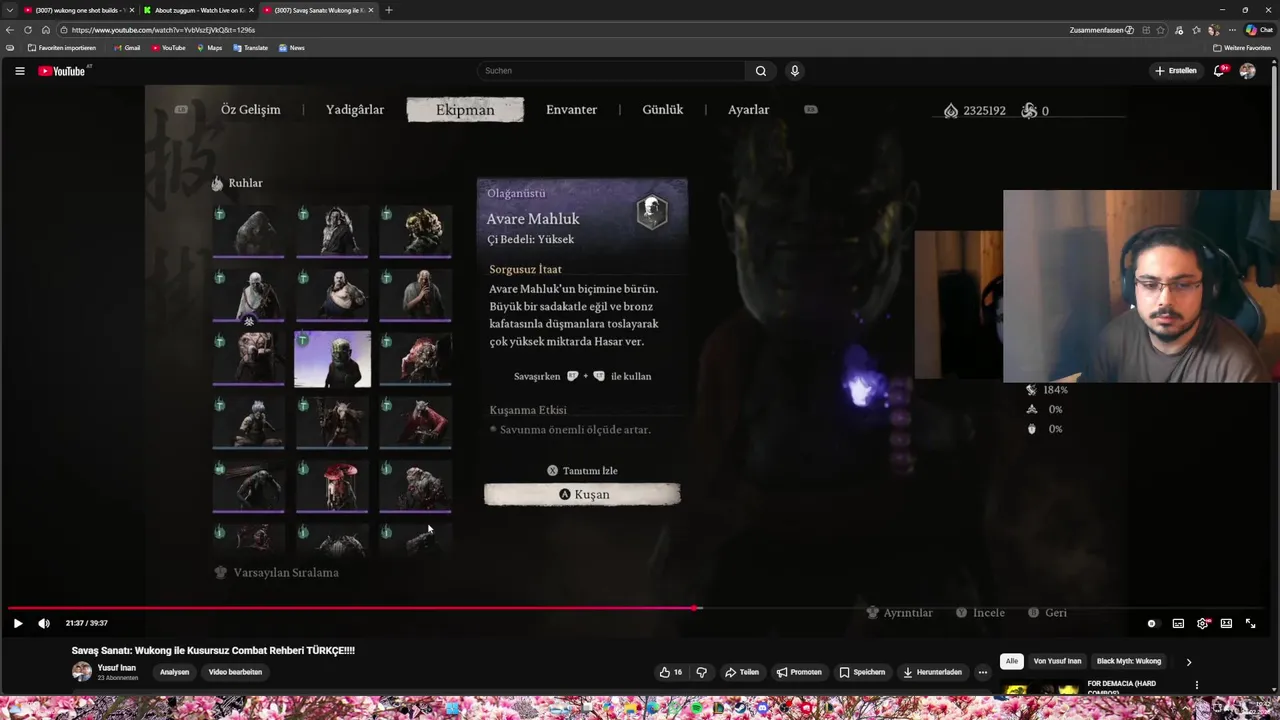Click the YouTube search magnifier button
Viewport: 1280px width, 720px height.
[760, 71]
